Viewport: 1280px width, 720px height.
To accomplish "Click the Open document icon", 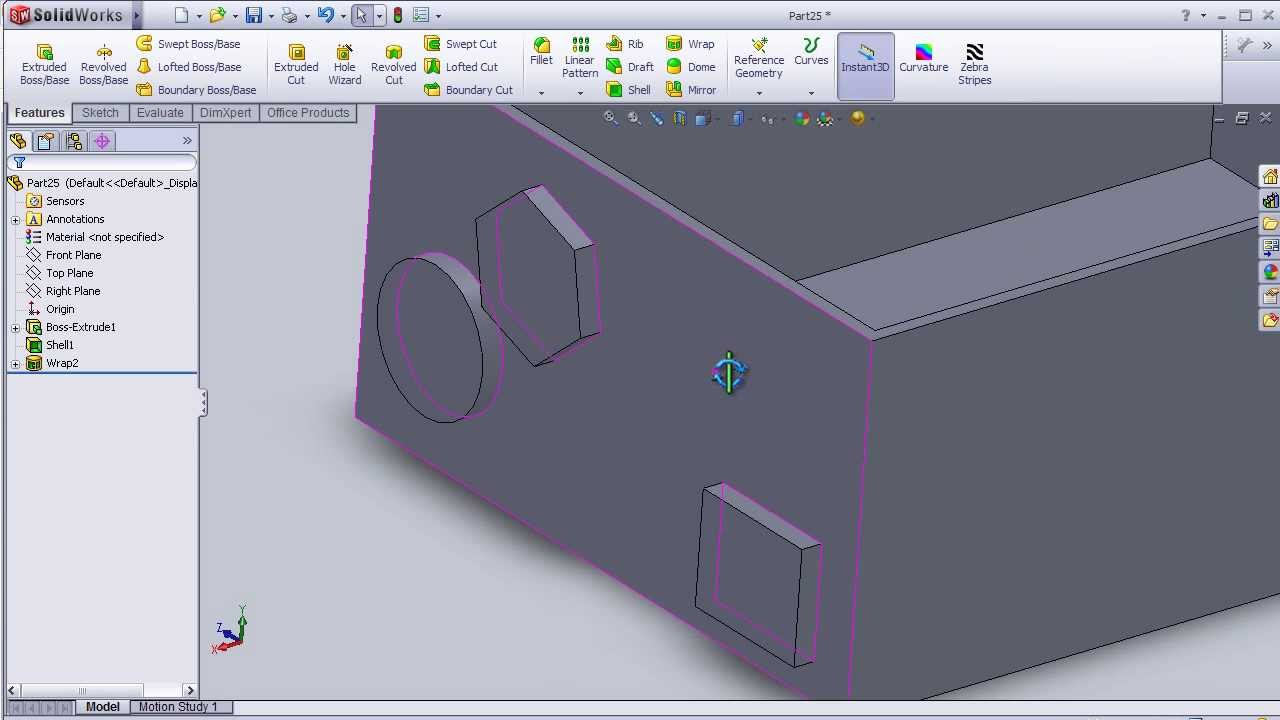I will (217, 15).
